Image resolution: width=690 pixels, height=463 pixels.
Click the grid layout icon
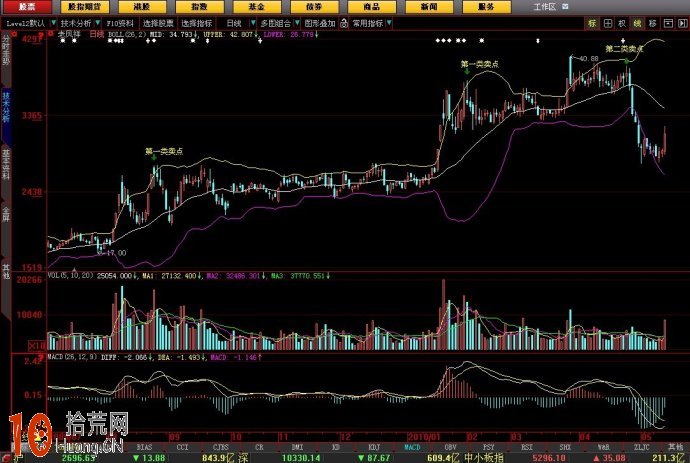click(608, 23)
